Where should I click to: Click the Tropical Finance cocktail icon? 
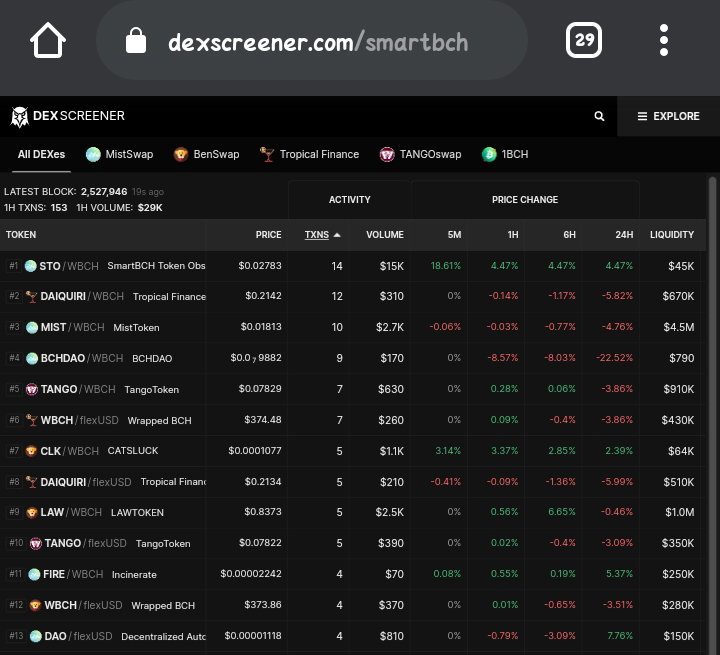tap(267, 154)
